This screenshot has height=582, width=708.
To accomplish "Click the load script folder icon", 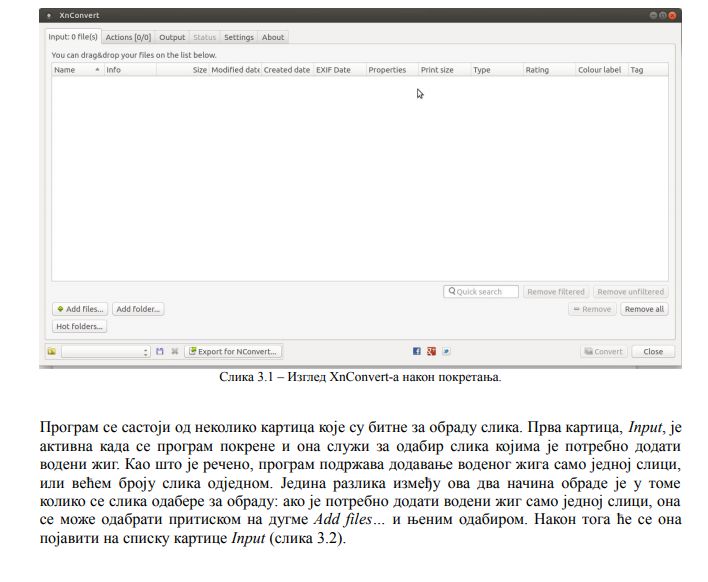I will pos(52,351).
